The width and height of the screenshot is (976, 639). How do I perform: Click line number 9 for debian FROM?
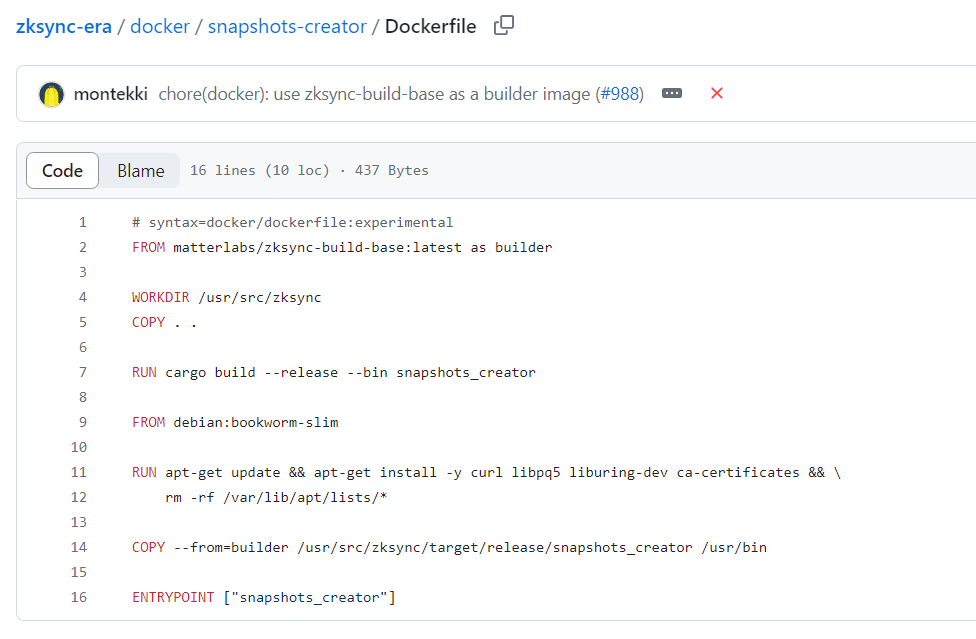pos(82,422)
